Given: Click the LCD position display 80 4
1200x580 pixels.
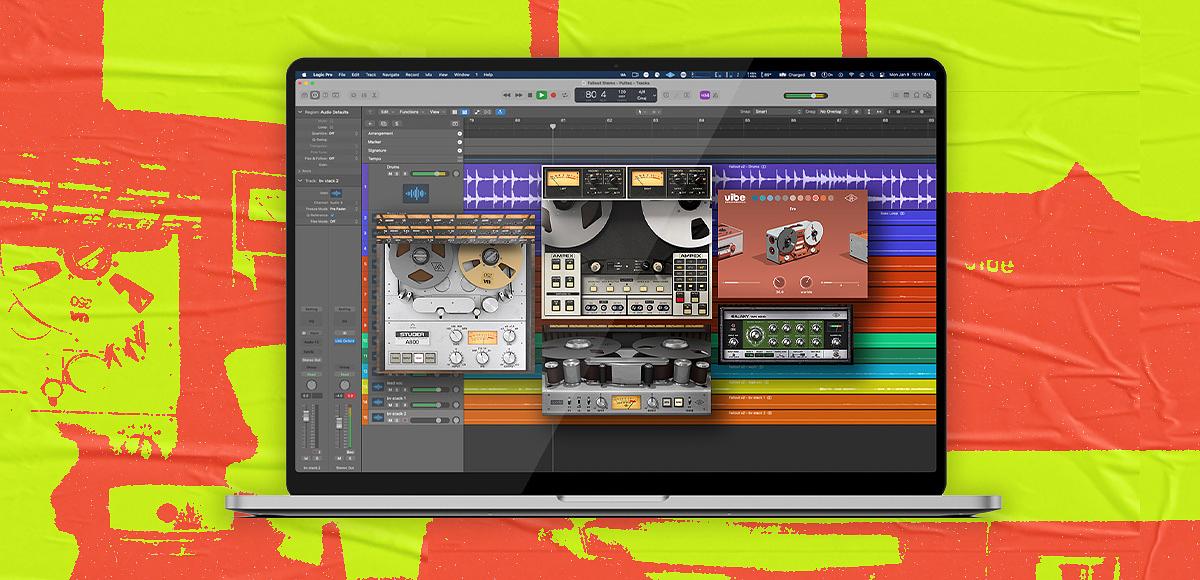Looking at the screenshot, I should coord(595,94).
